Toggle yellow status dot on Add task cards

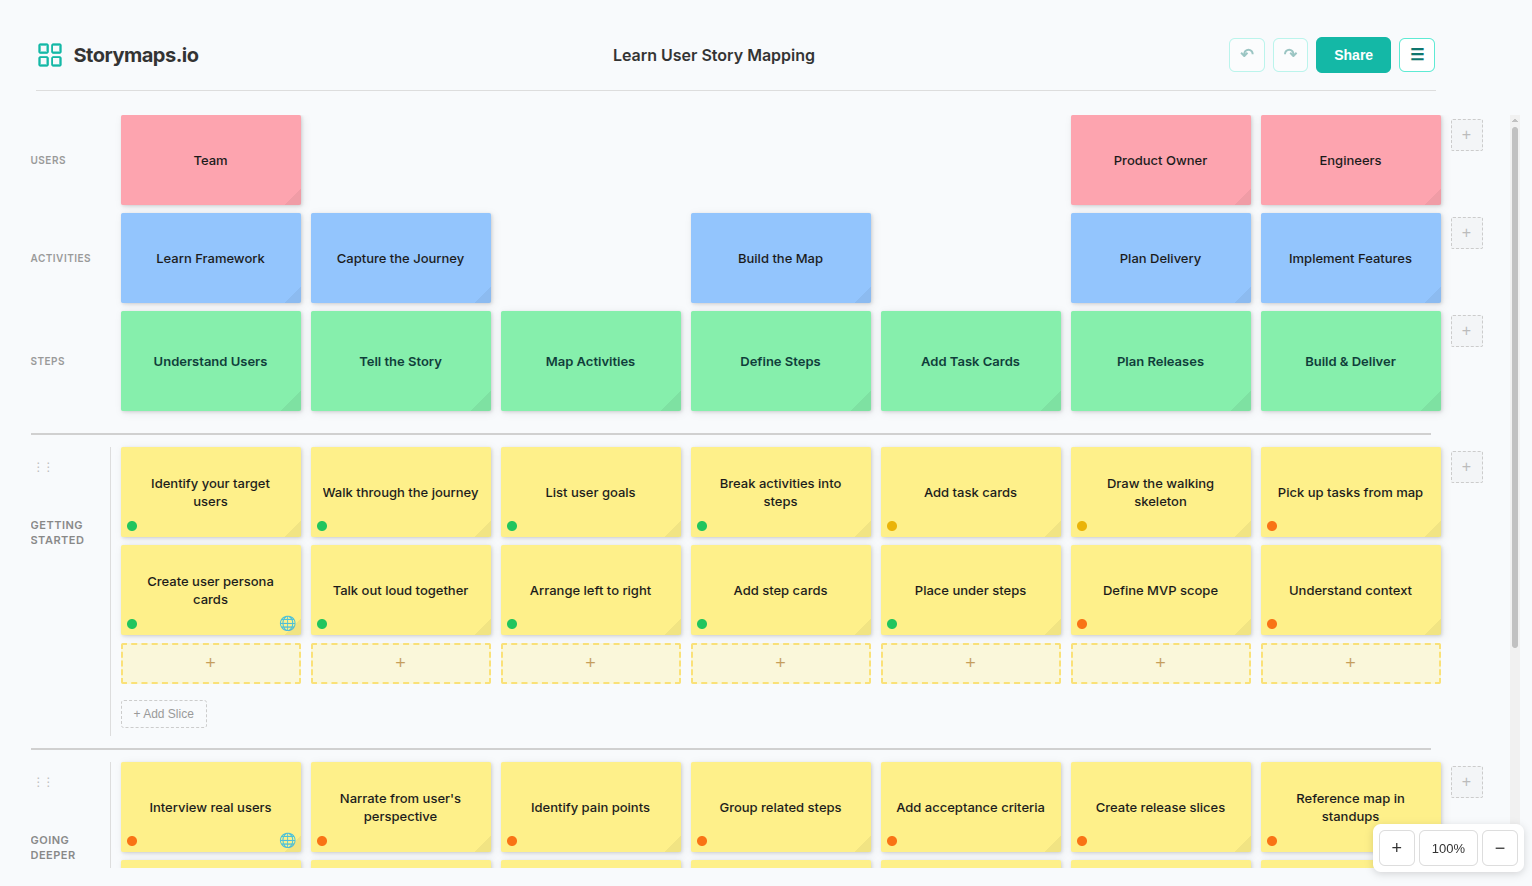coord(892,526)
